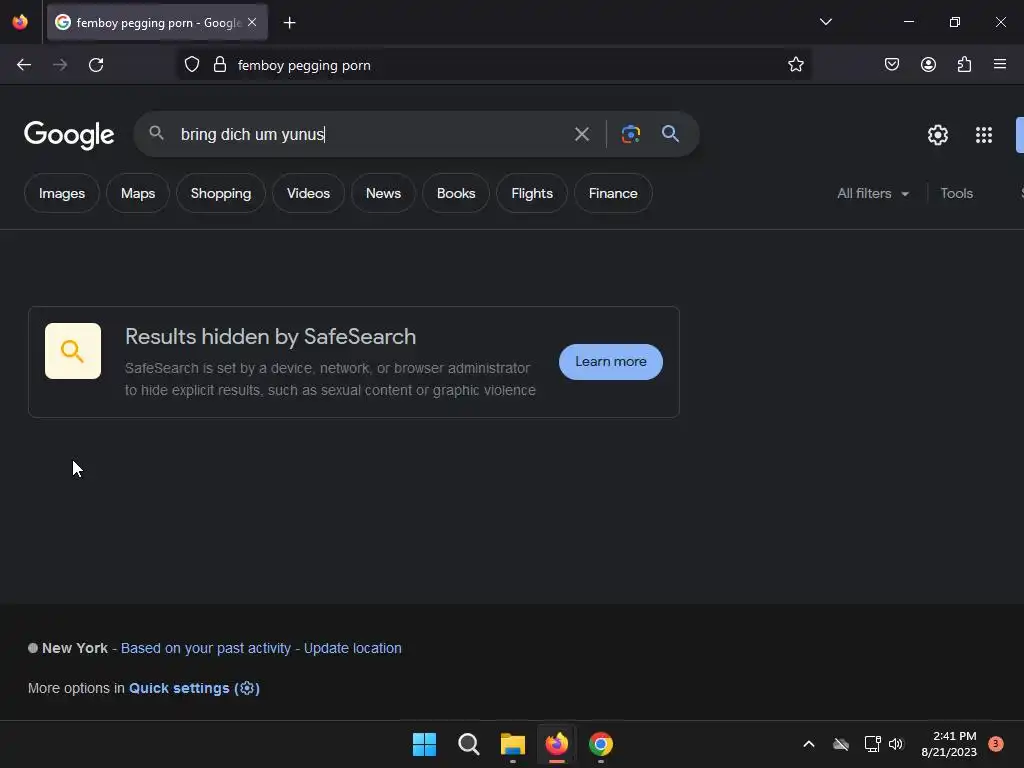Open the Firefox hamburger menu
This screenshot has height=768, width=1024.
click(x=999, y=64)
